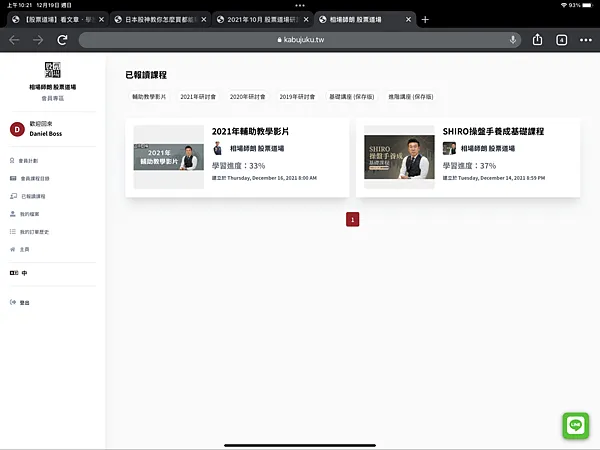
Task: Filter by 輔助教學影片 category
Action: (149, 97)
